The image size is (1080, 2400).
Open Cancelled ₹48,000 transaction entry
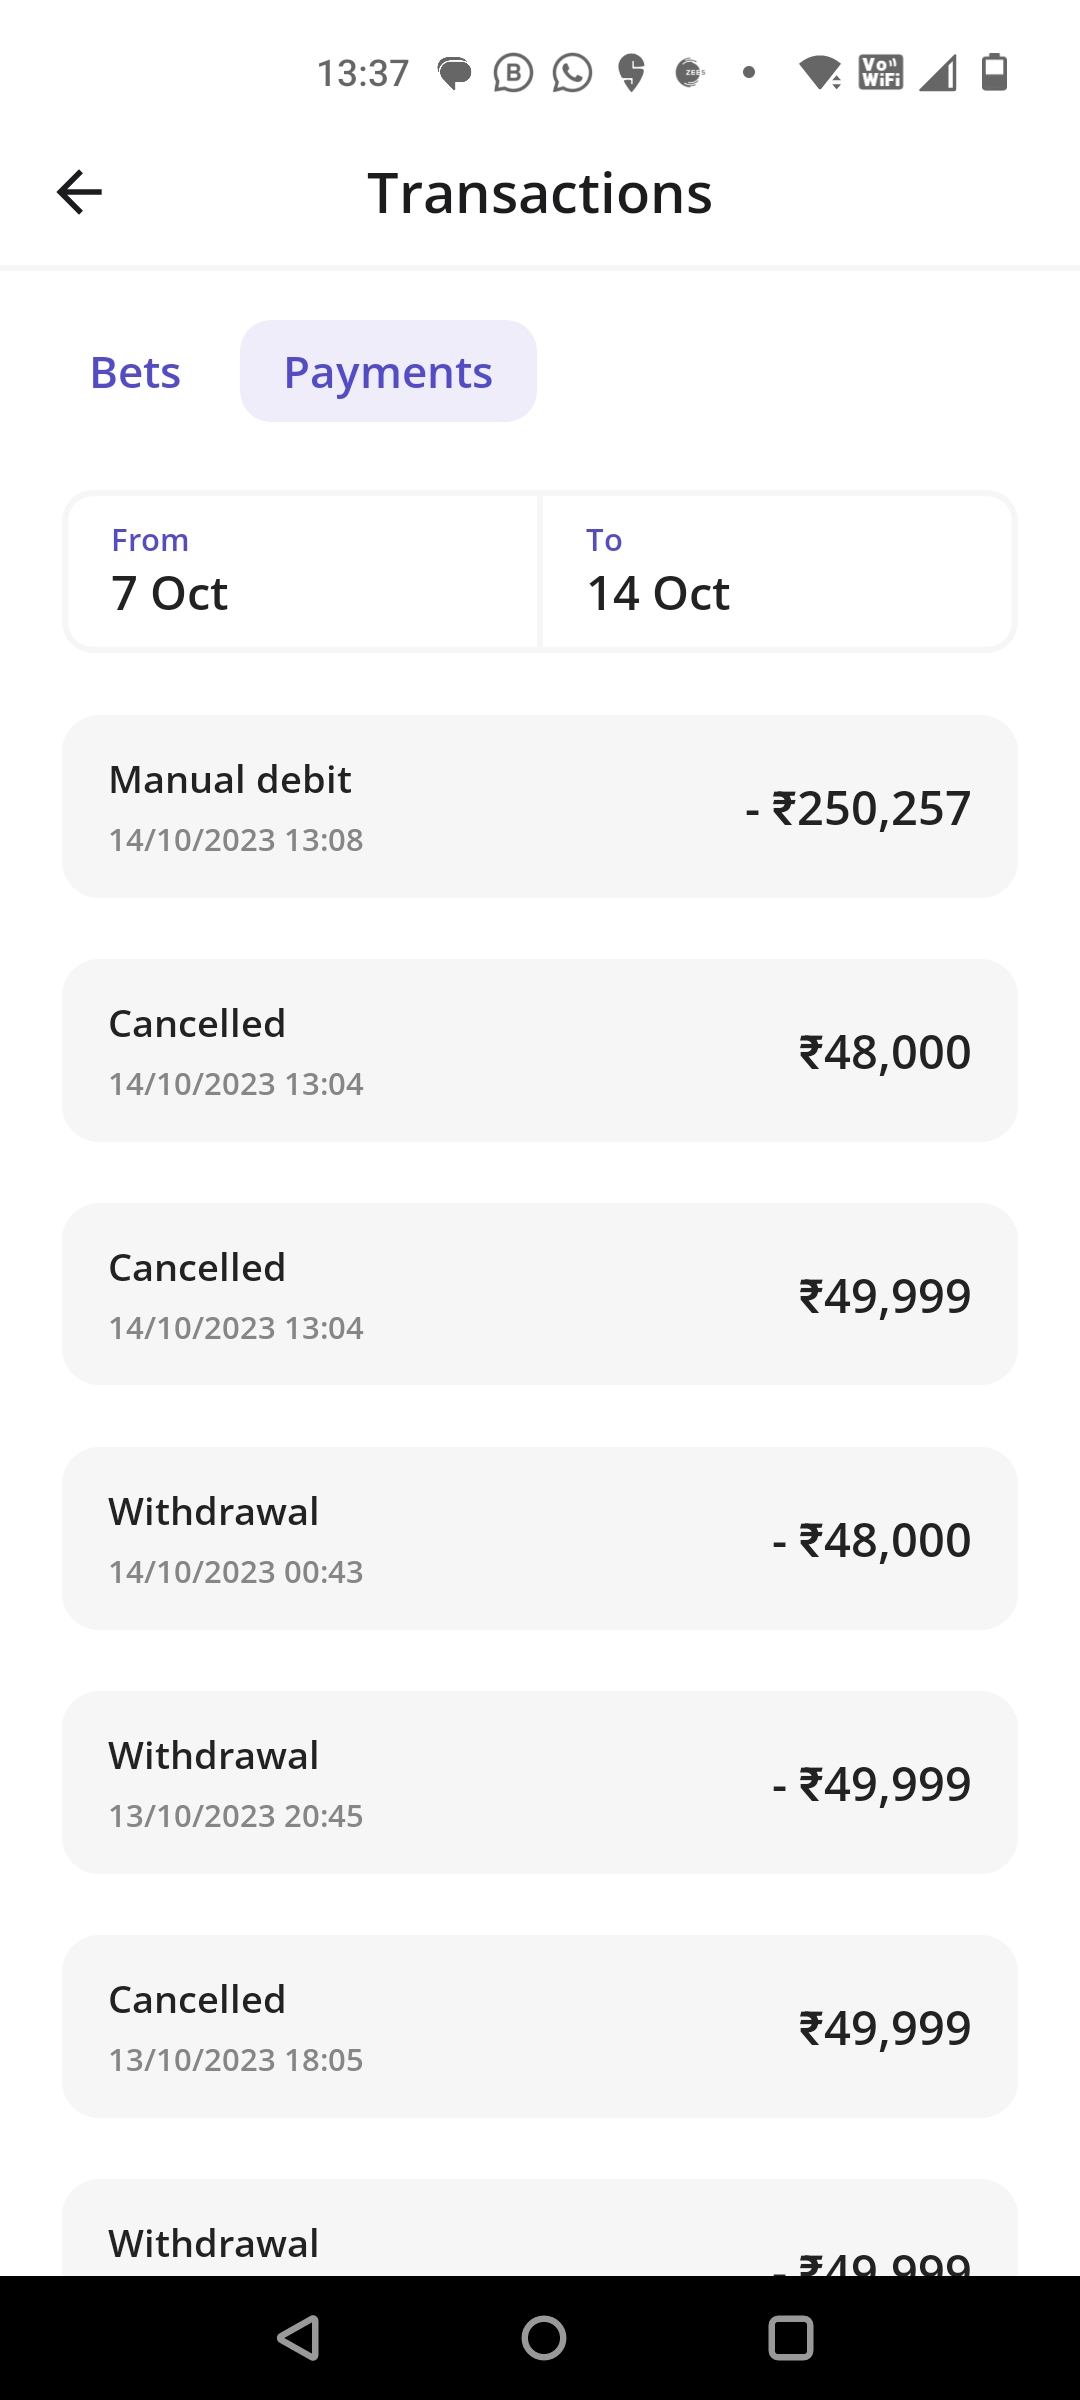tap(540, 1050)
